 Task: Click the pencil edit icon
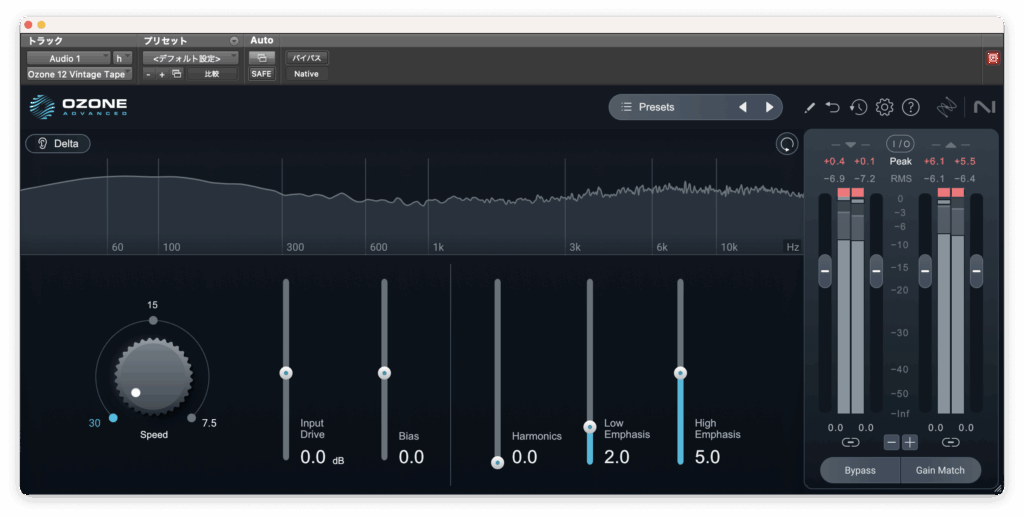pos(809,107)
